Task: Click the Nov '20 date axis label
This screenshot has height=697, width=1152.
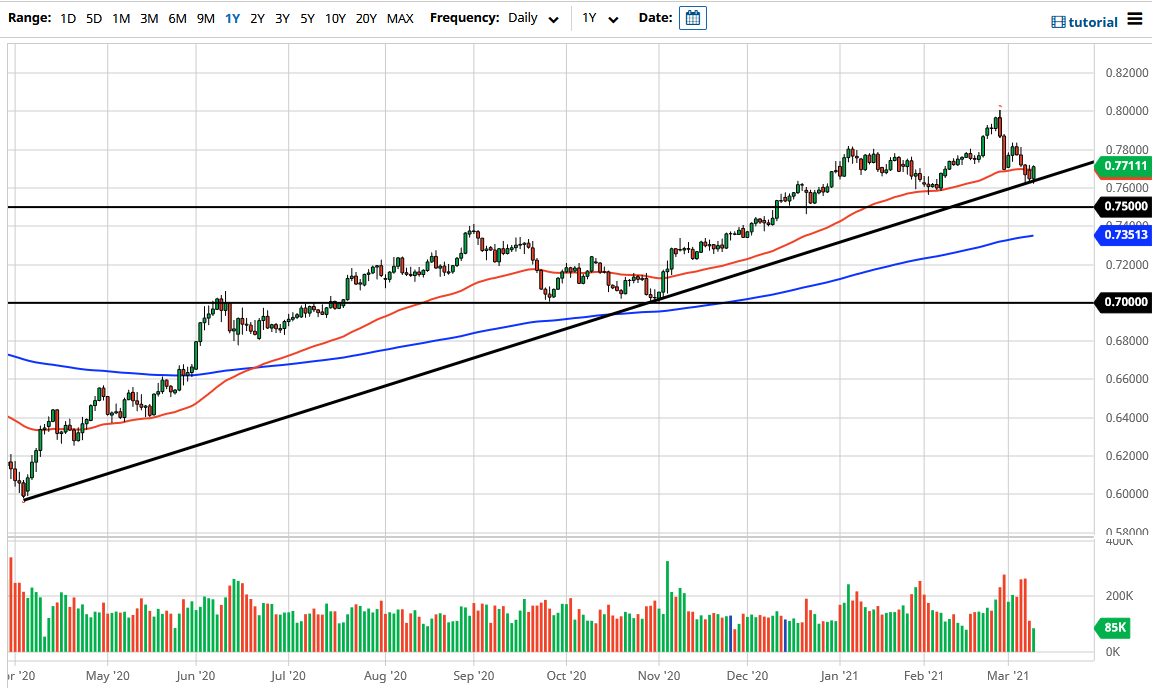Action: [659, 676]
